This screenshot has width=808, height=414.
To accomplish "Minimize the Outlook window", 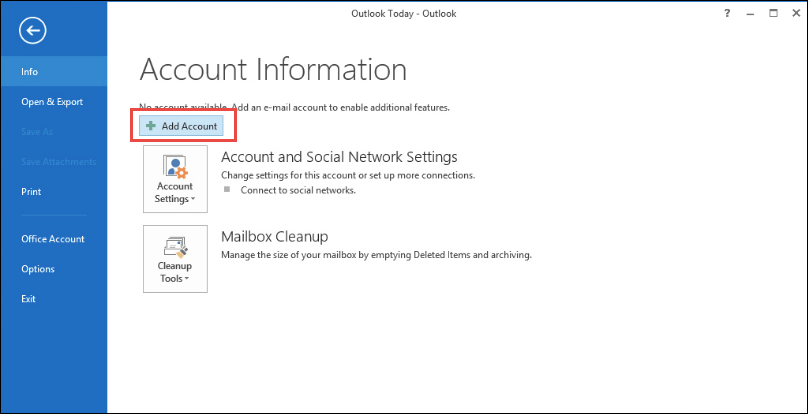I will coord(750,14).
